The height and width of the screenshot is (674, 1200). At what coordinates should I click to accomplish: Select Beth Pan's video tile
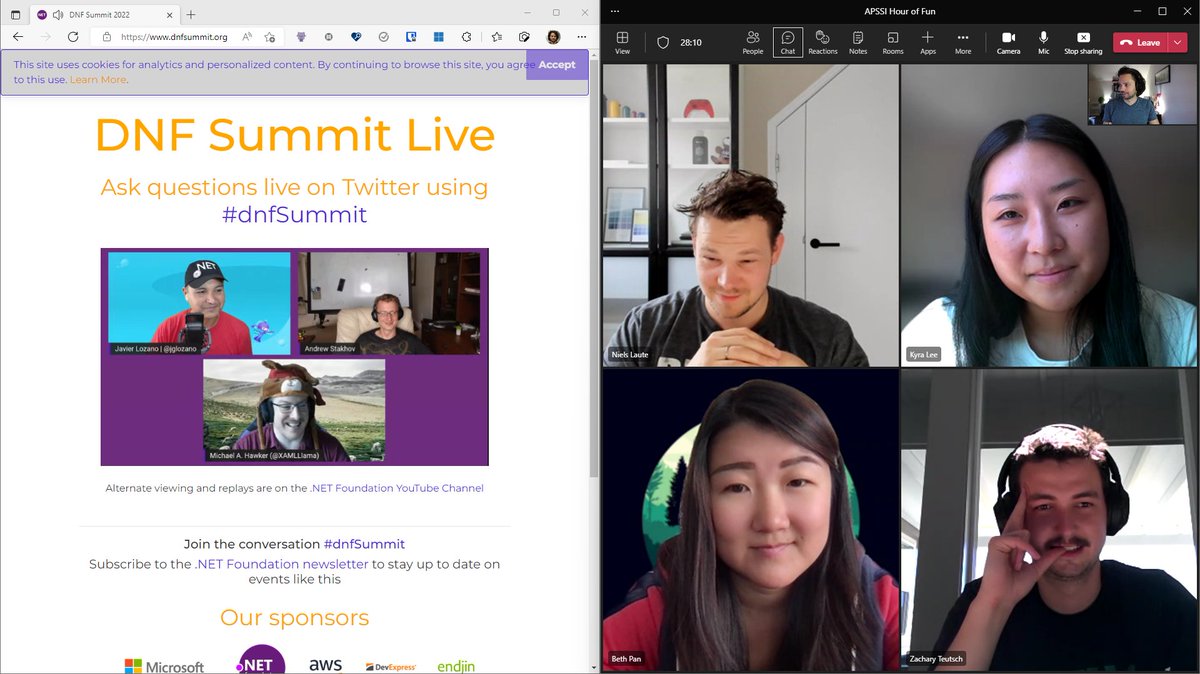coord(750,518)
